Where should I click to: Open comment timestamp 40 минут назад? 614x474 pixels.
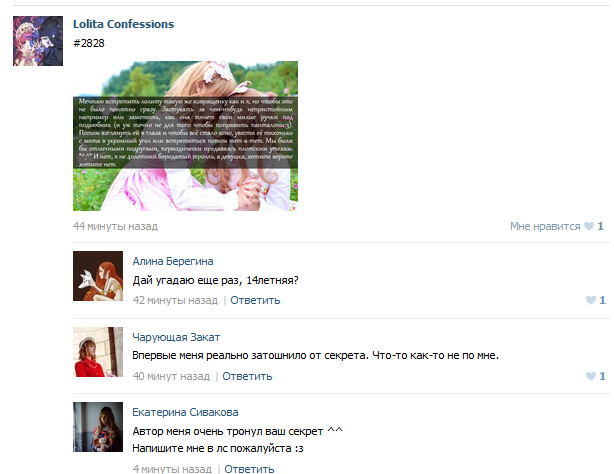pyautogui.click(x=171, y=376)
